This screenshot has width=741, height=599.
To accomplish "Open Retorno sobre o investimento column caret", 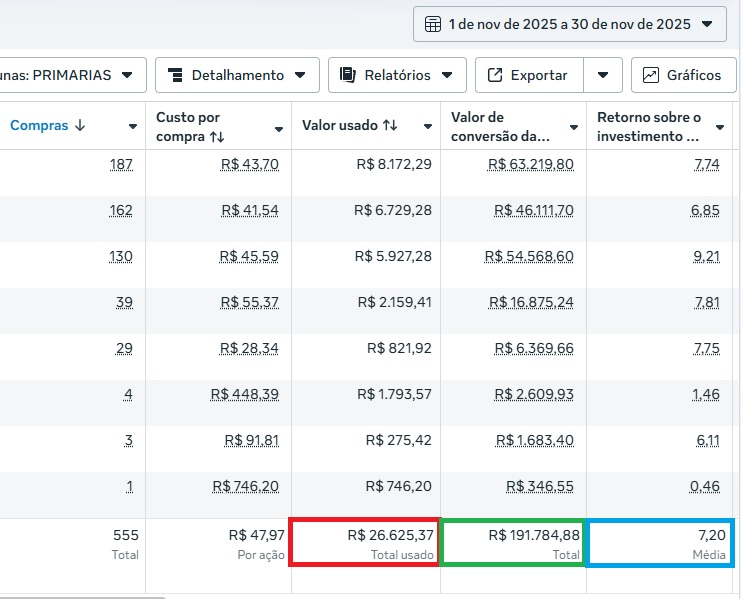I will (x=720, y=127).
